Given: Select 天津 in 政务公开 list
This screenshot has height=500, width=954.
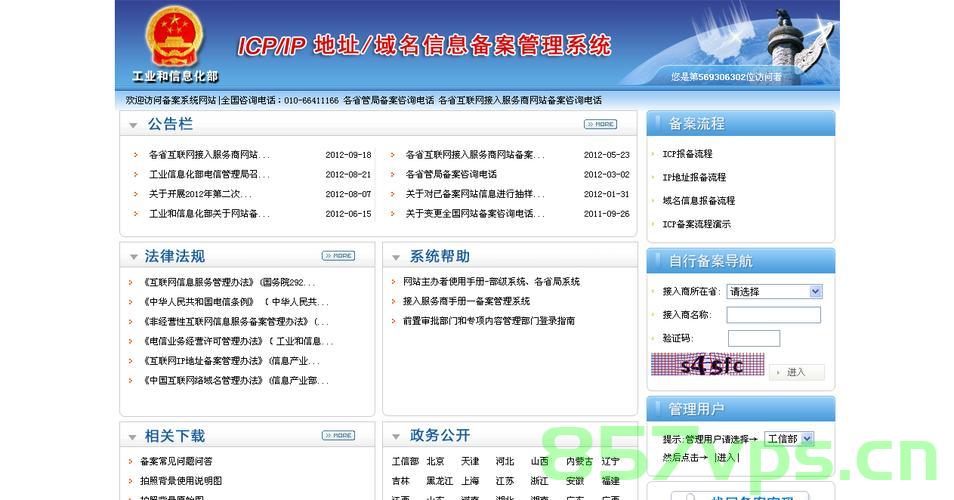Looking at the screenshot, I should 470,461.
